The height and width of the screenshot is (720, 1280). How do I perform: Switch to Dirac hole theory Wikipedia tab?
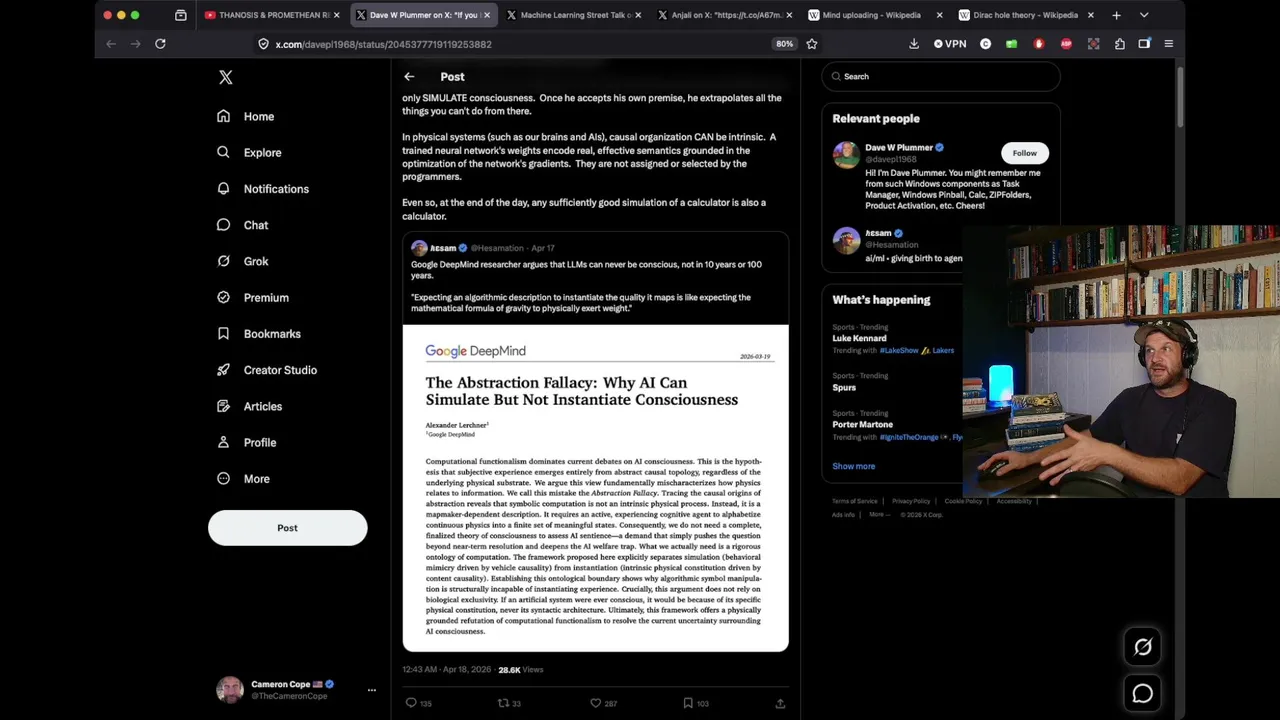click(x=1025, y=15)
